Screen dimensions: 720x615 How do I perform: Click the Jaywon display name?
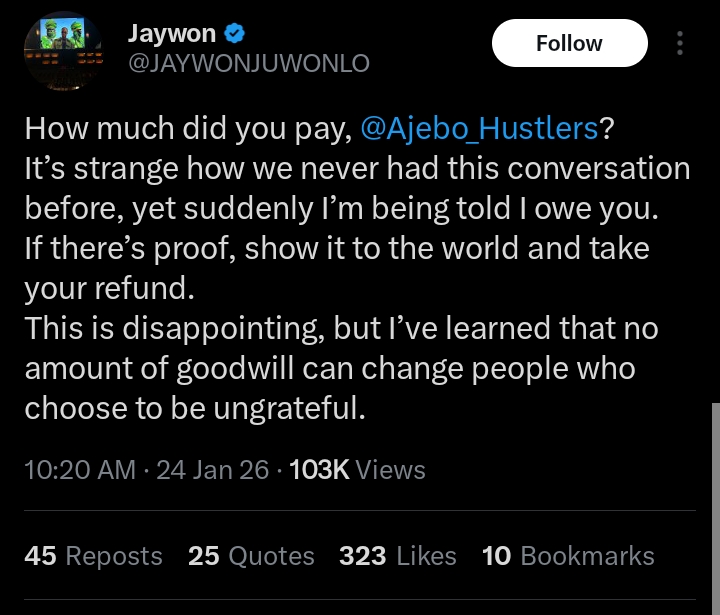171,33
